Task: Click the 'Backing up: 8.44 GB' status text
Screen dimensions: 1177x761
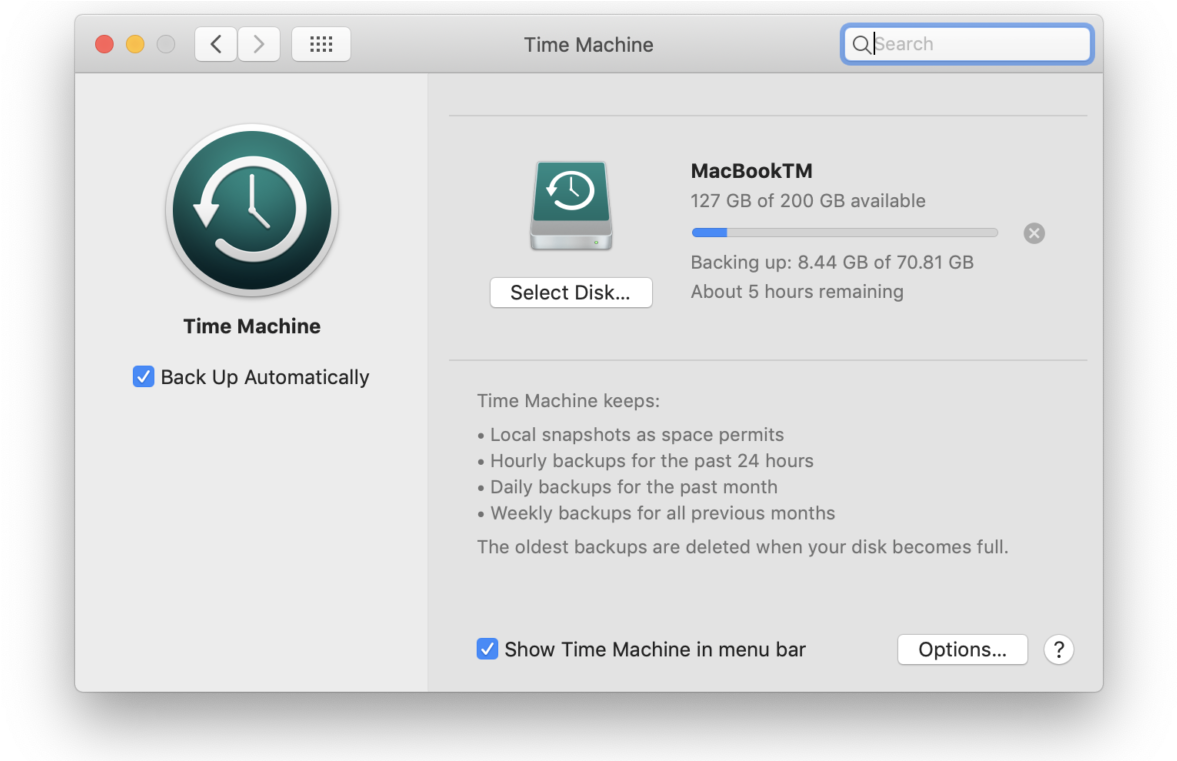Action: coord(831,262)
